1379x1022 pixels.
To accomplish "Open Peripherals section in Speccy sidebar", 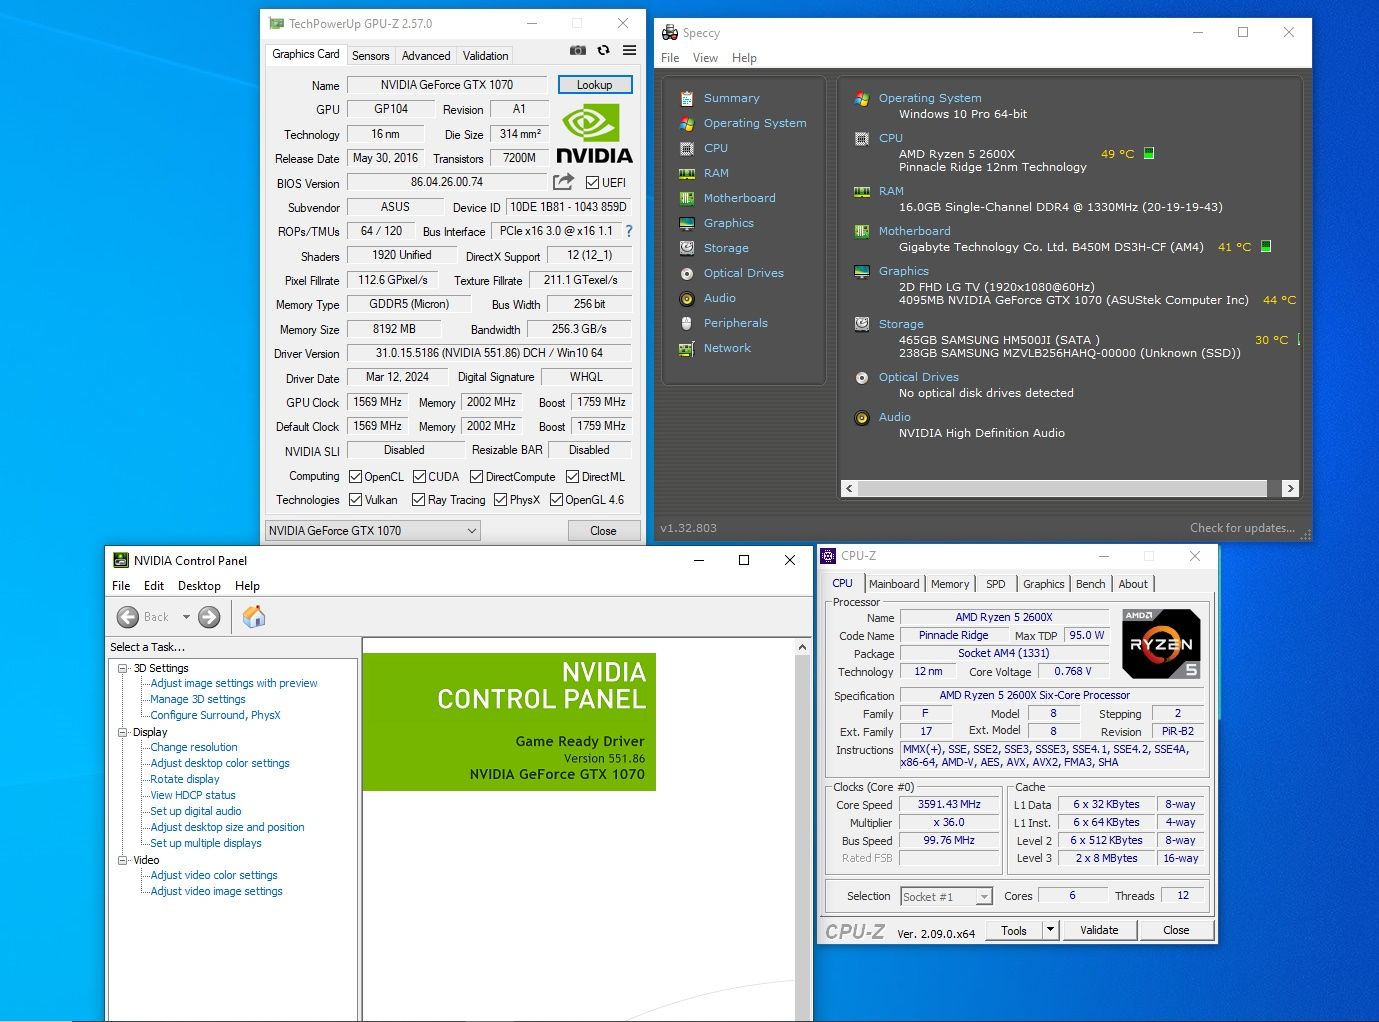I will 735,323.
